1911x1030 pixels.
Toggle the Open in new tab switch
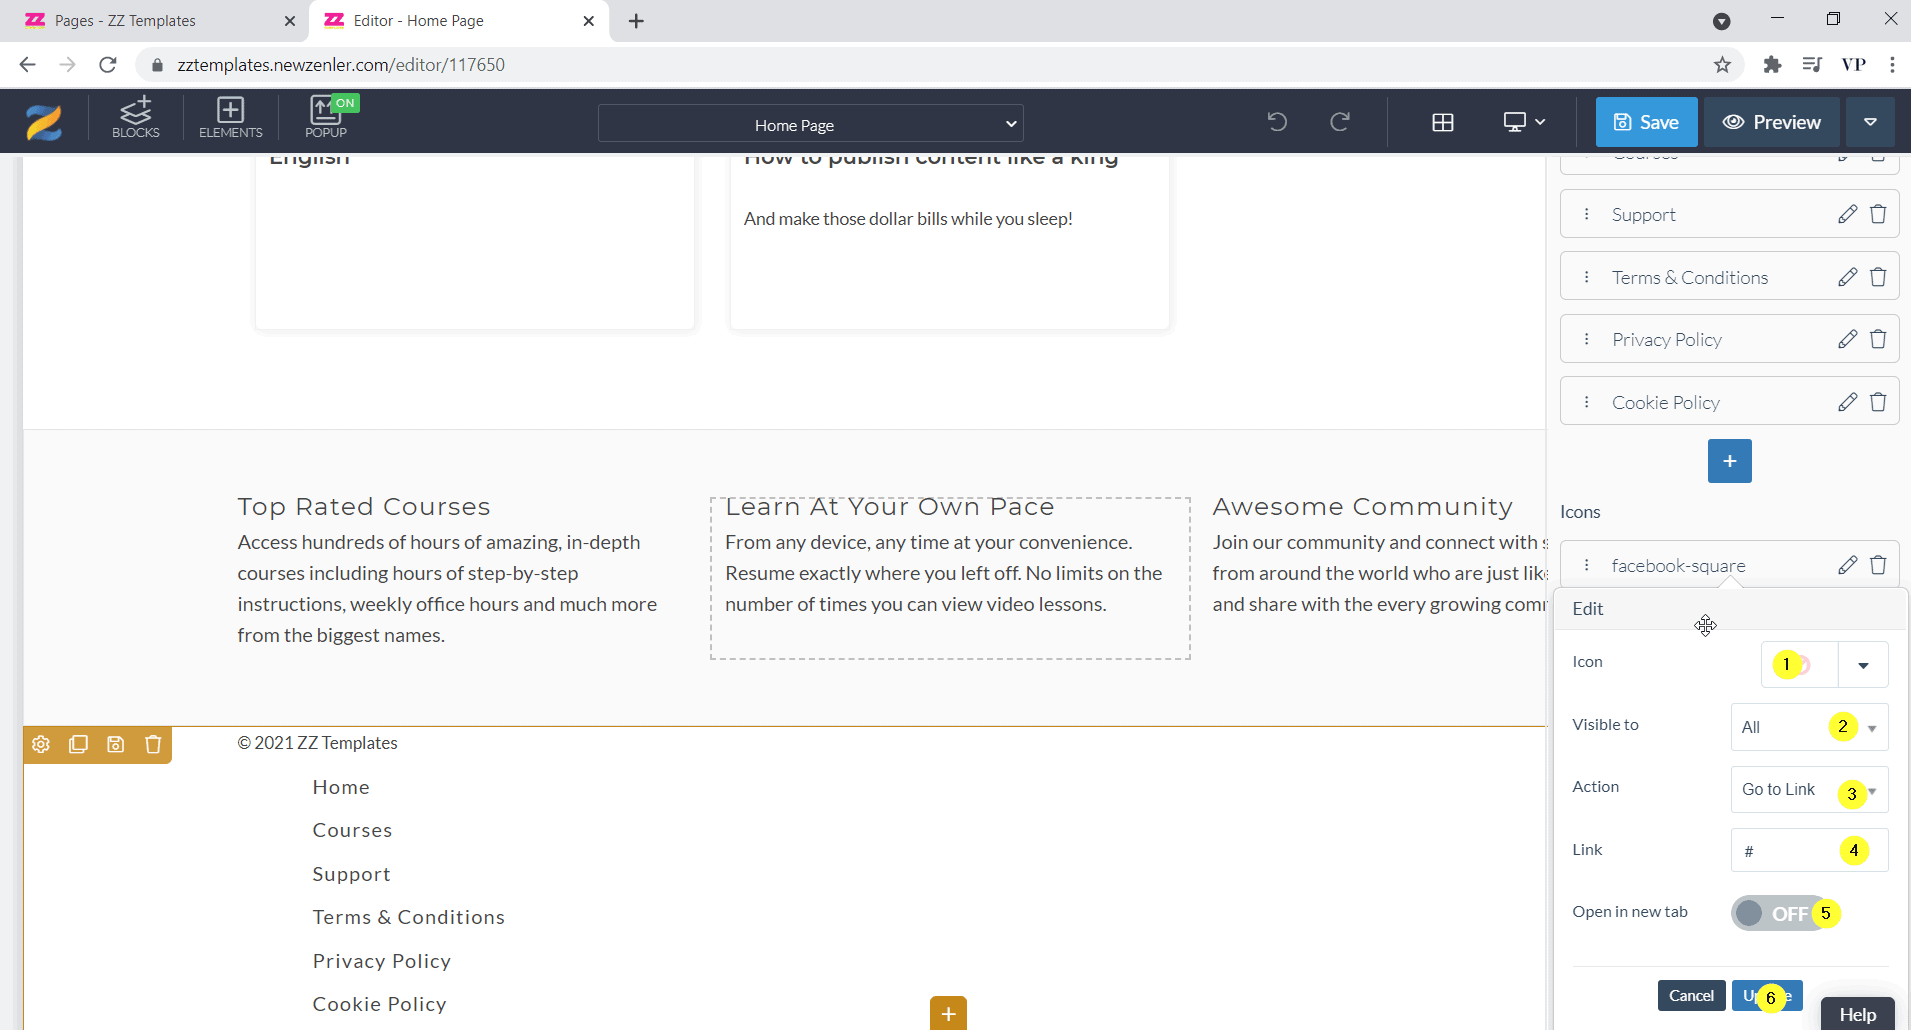coord(1776,913)
